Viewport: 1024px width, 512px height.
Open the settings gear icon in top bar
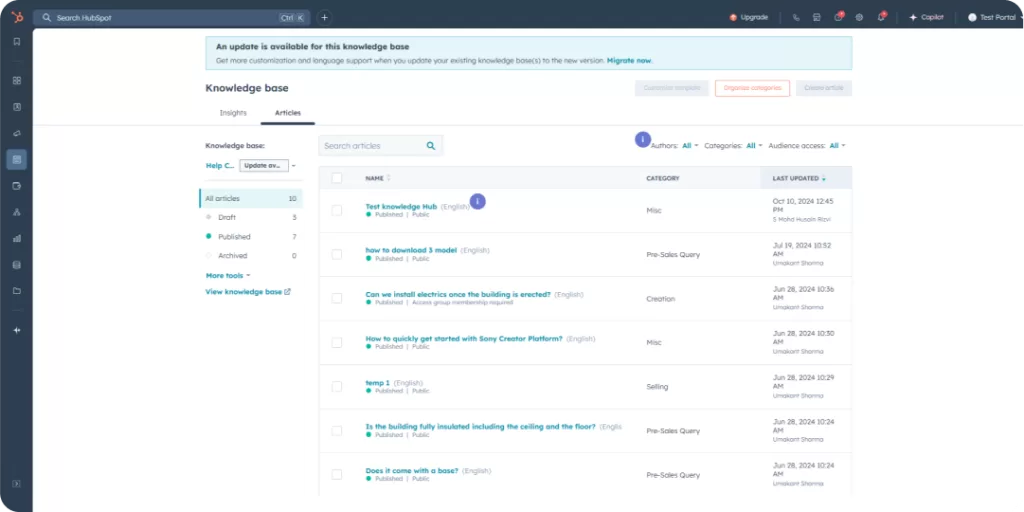859,18
